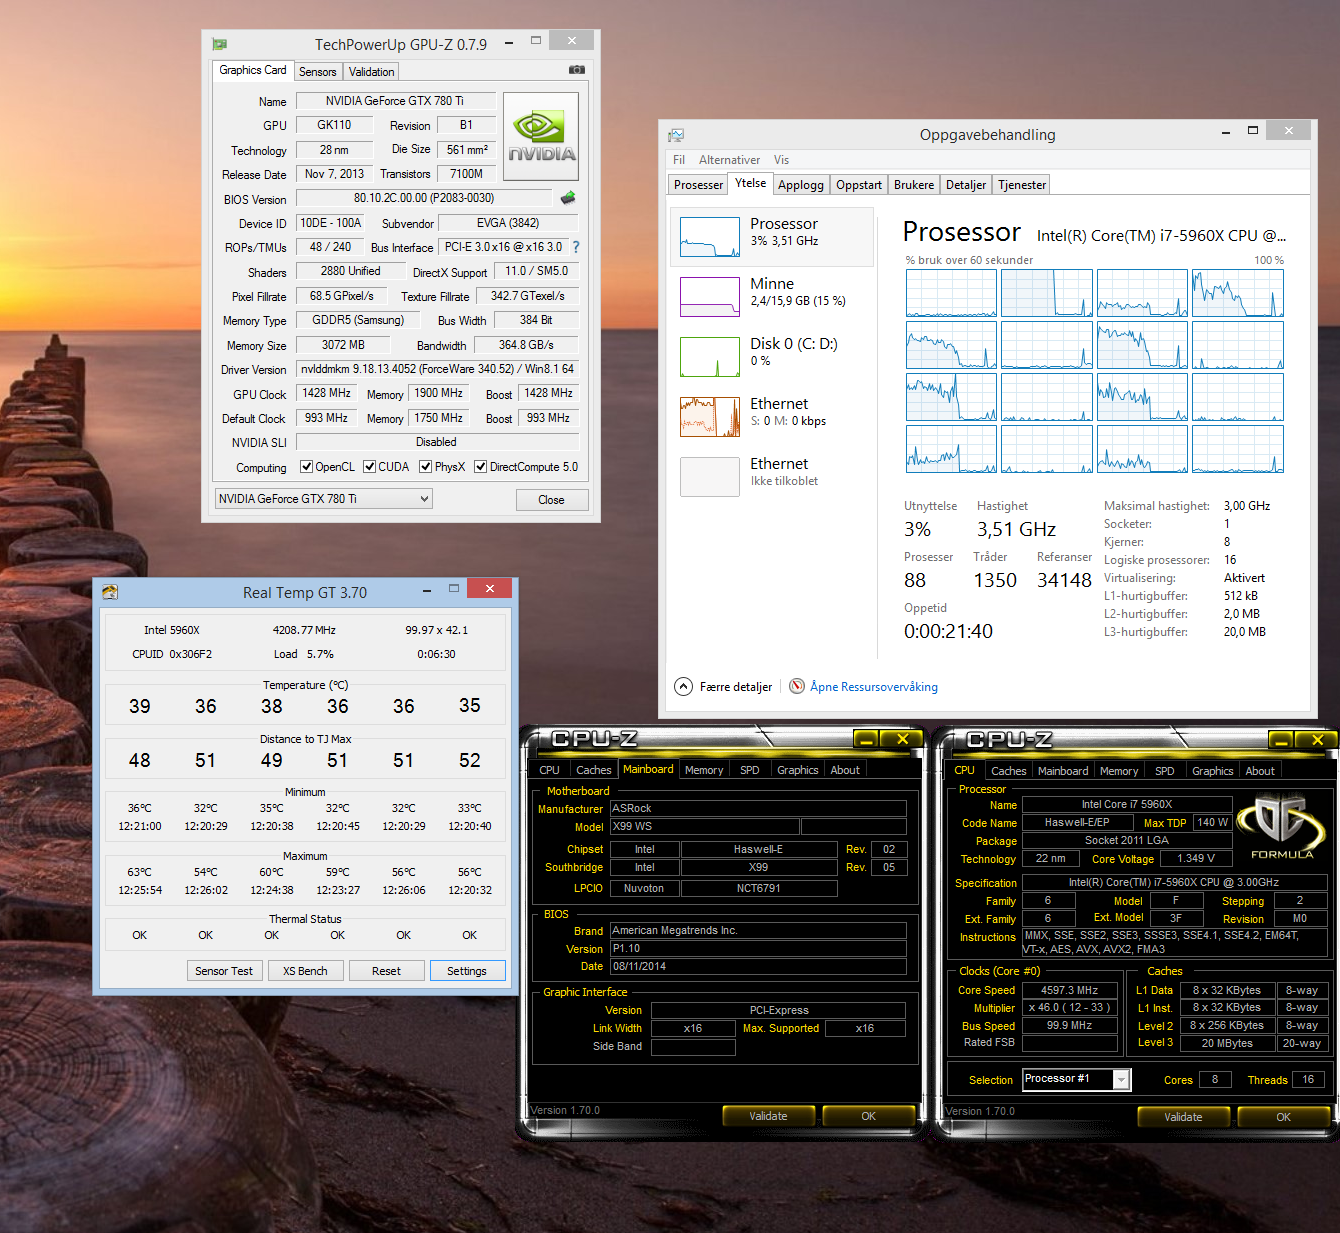Viewport: 1340px width, 1233px height.
Task: Toggle the OpenCL checkbox
Action: 307,467
